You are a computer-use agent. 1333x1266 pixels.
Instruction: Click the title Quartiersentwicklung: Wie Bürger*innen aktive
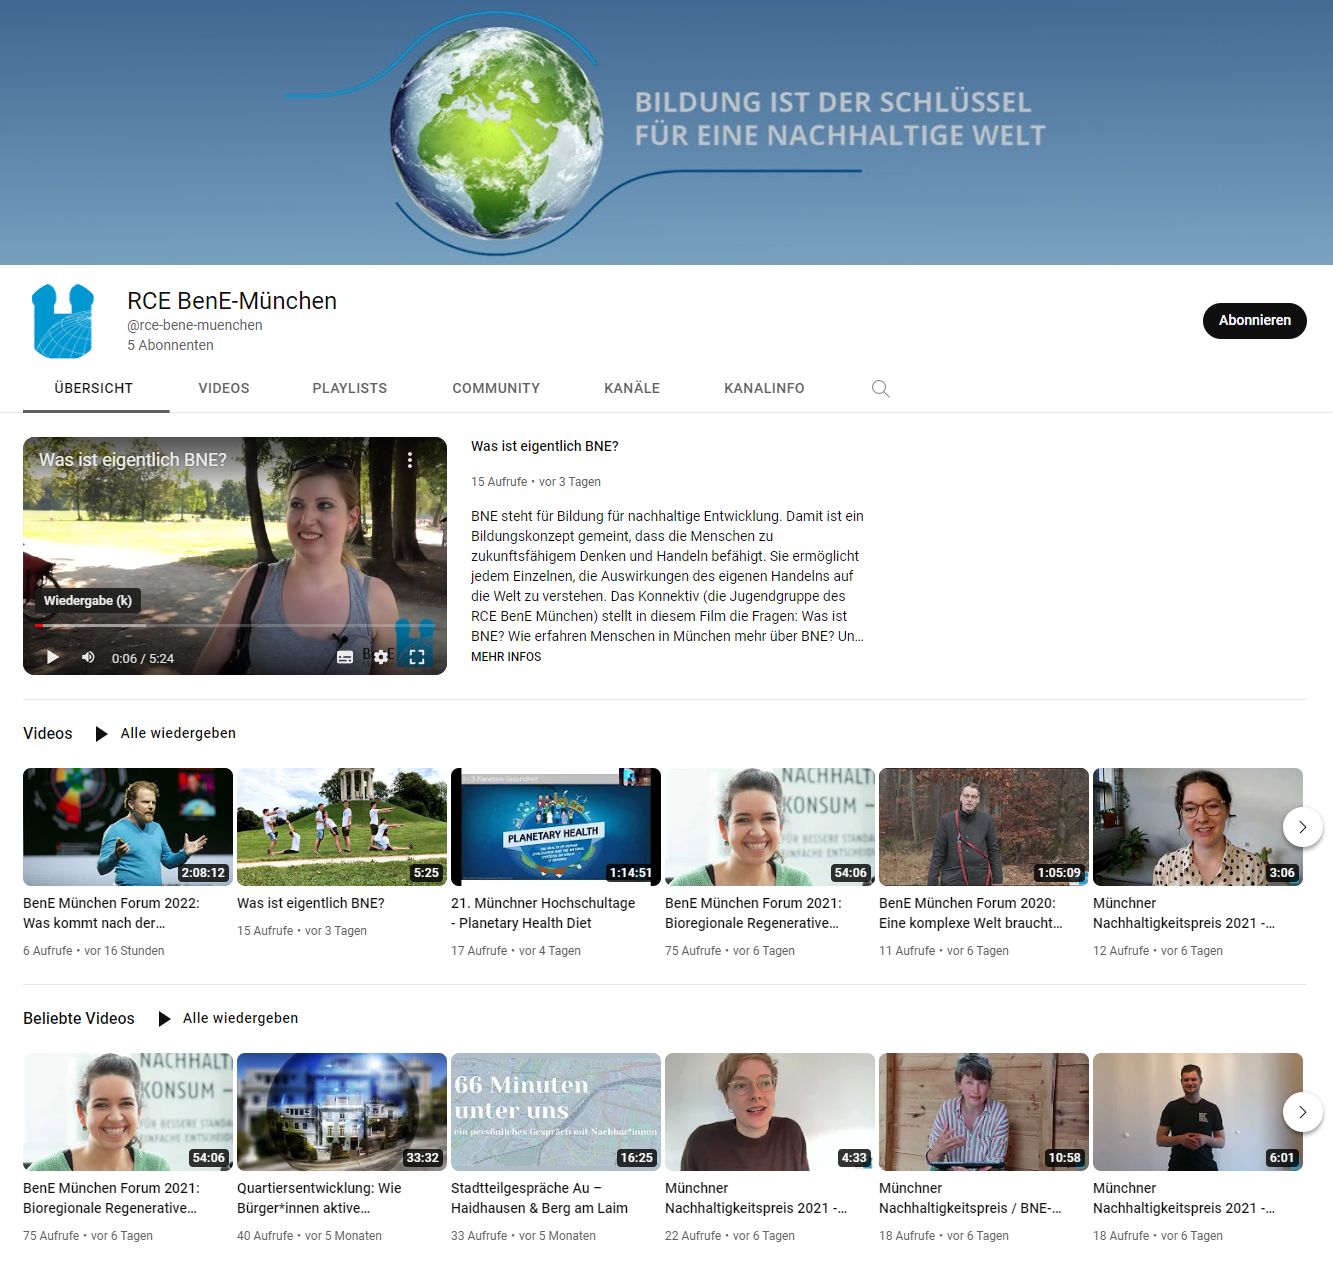click(x=319, y=1198)
